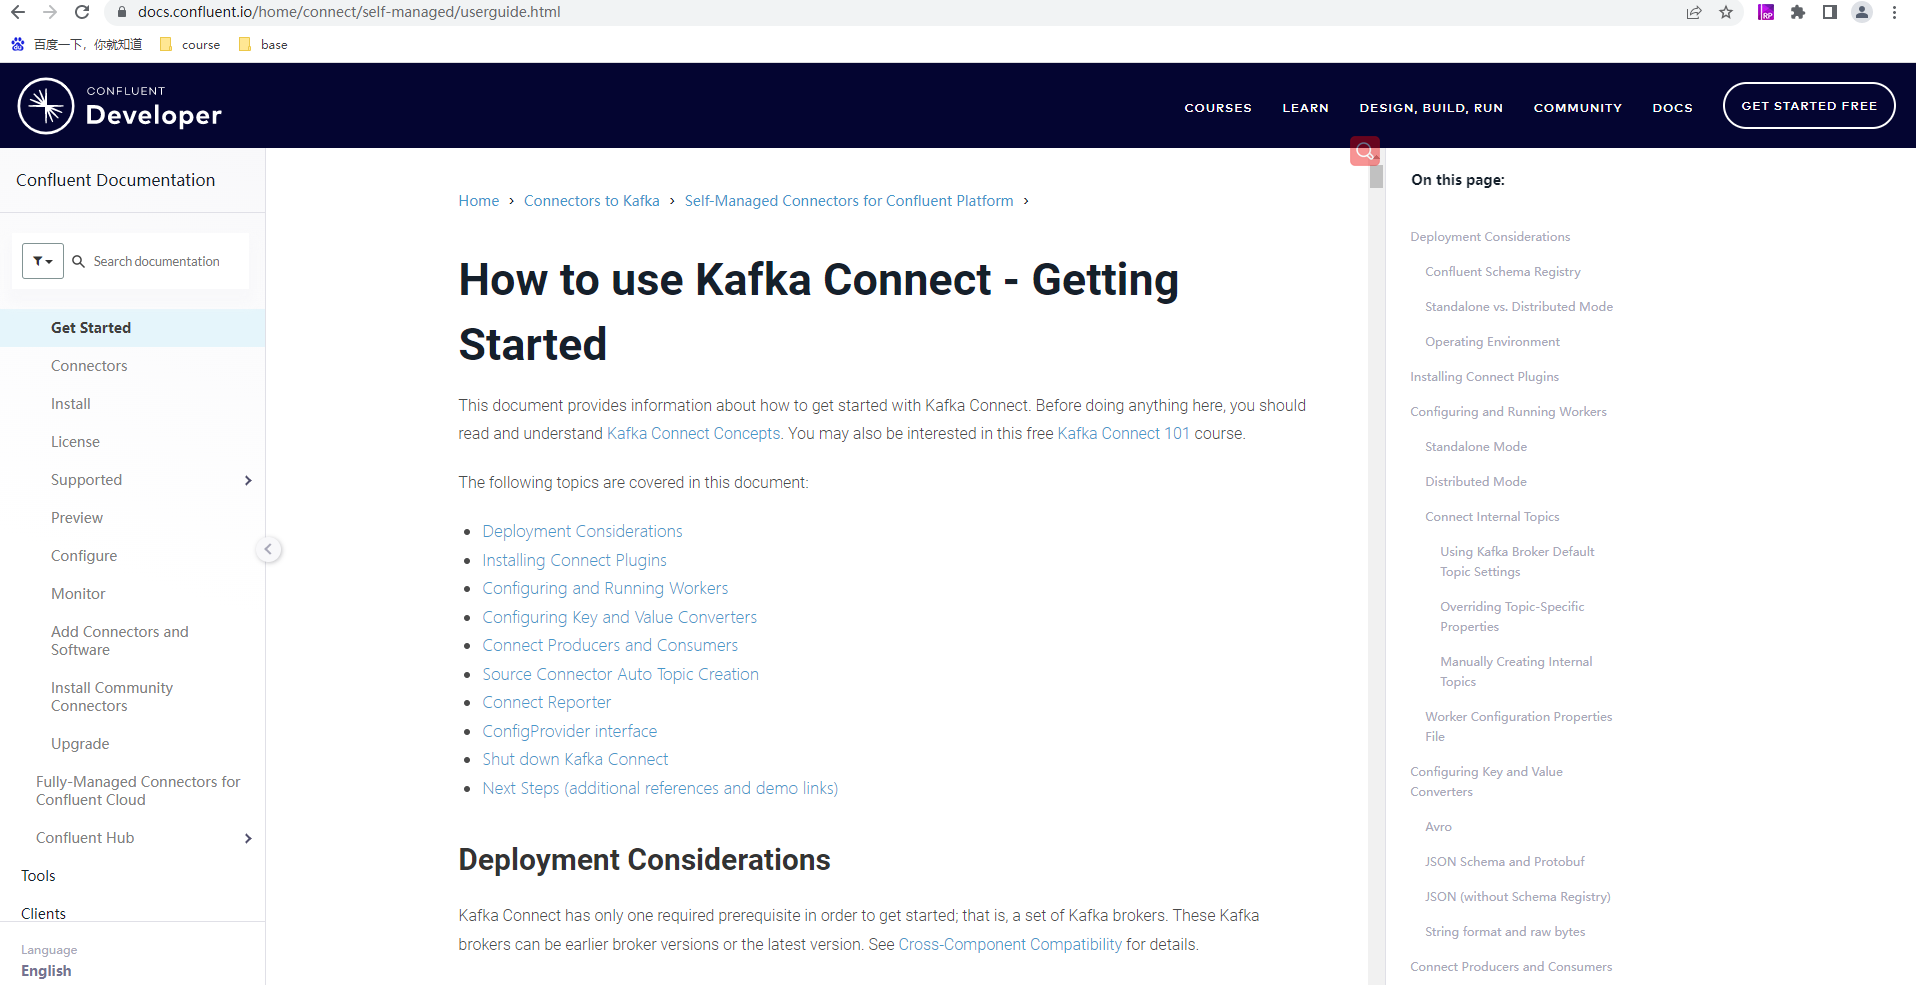Click the browser back arrow

(x=18, y=12)
